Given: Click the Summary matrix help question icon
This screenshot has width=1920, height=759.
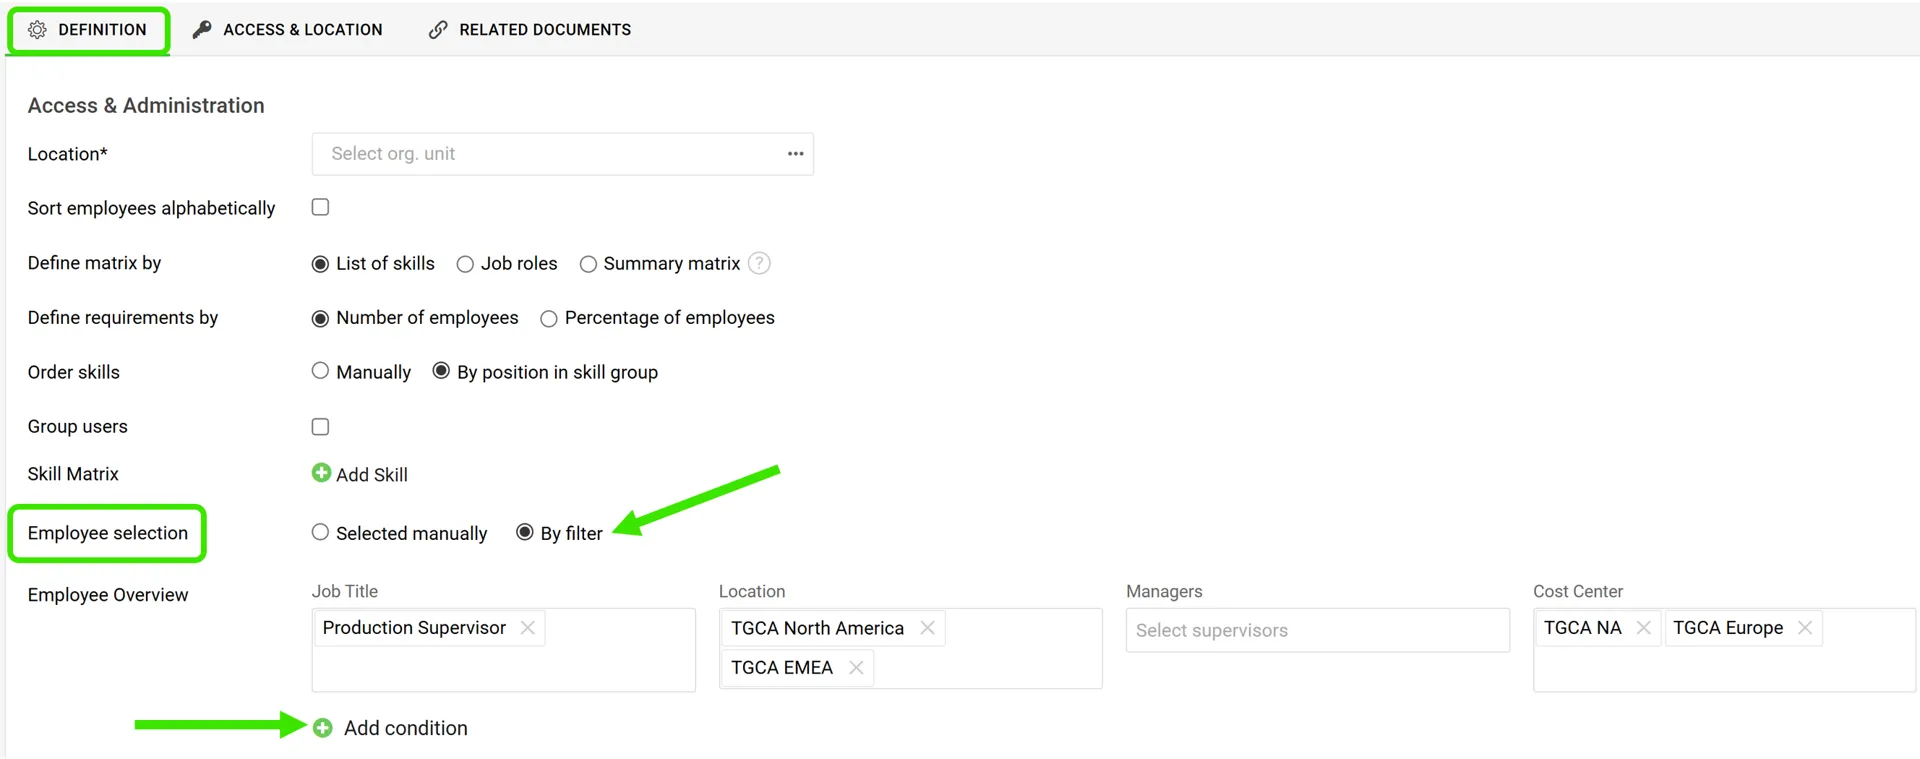Looking at the screenshot, I should pyautogui.click(x=760, y=263).
